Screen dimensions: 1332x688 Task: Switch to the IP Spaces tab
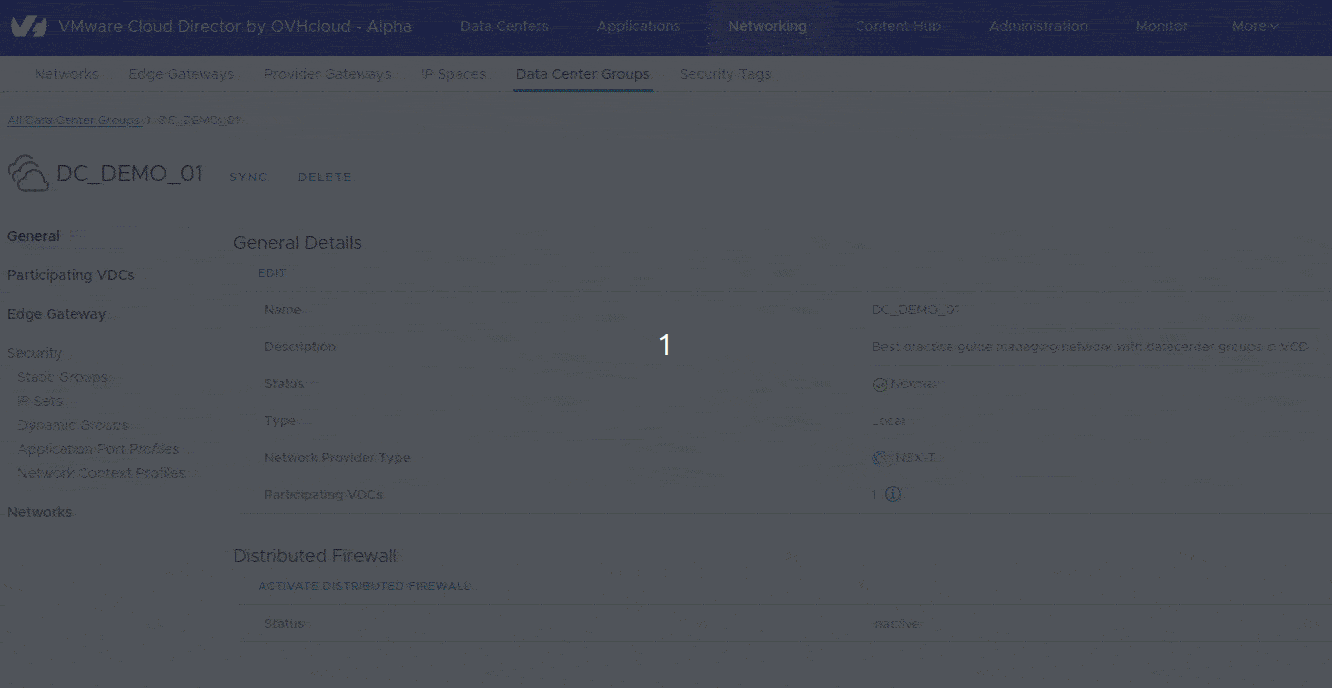pyautogui.click(x=453, y=74)
